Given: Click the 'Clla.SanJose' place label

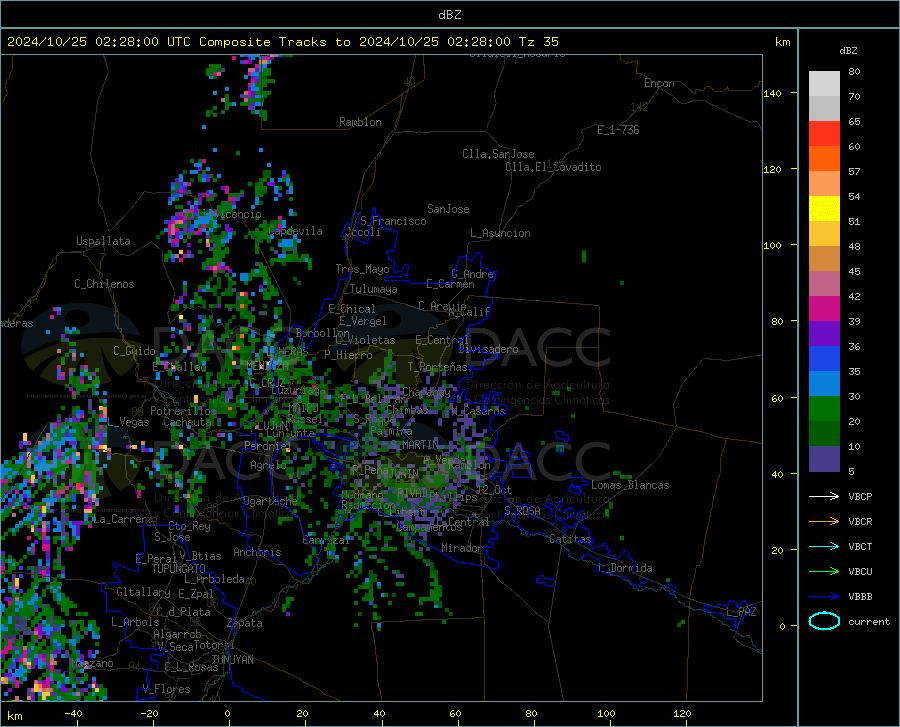Looking at the screenshot, I should click(498, 154).
